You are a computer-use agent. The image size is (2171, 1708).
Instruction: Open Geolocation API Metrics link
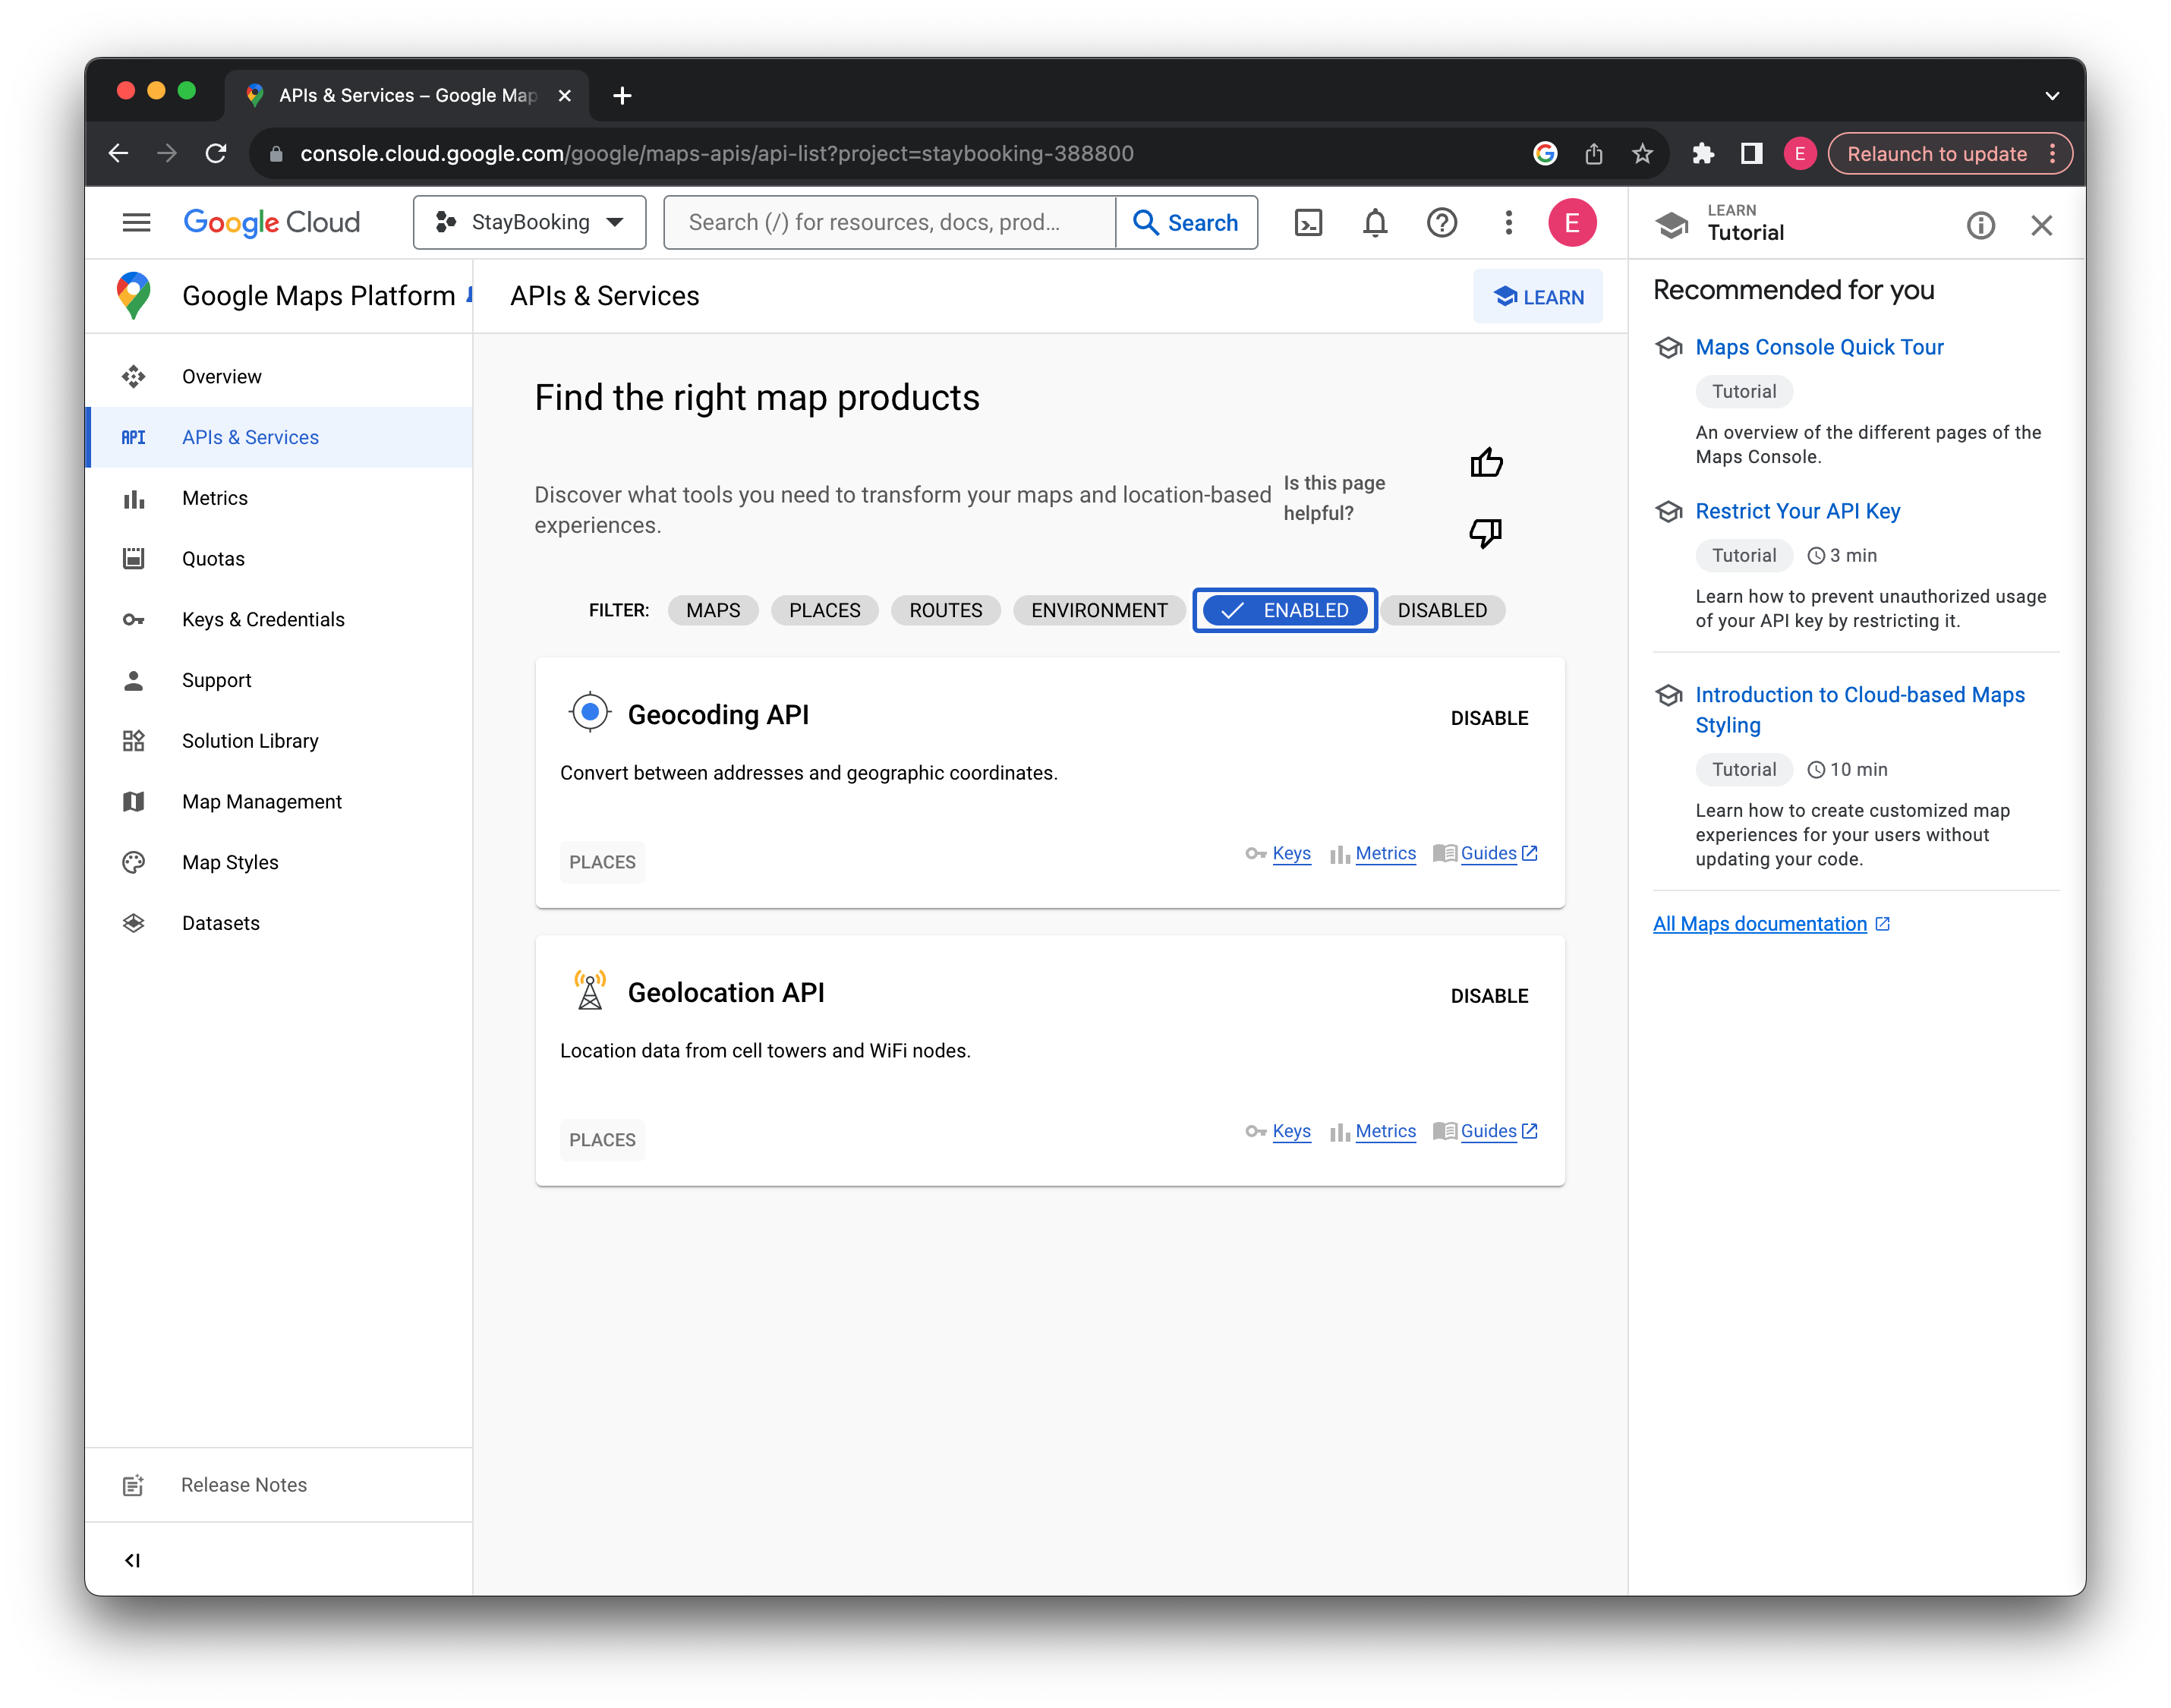(x=1385, y=1131)
